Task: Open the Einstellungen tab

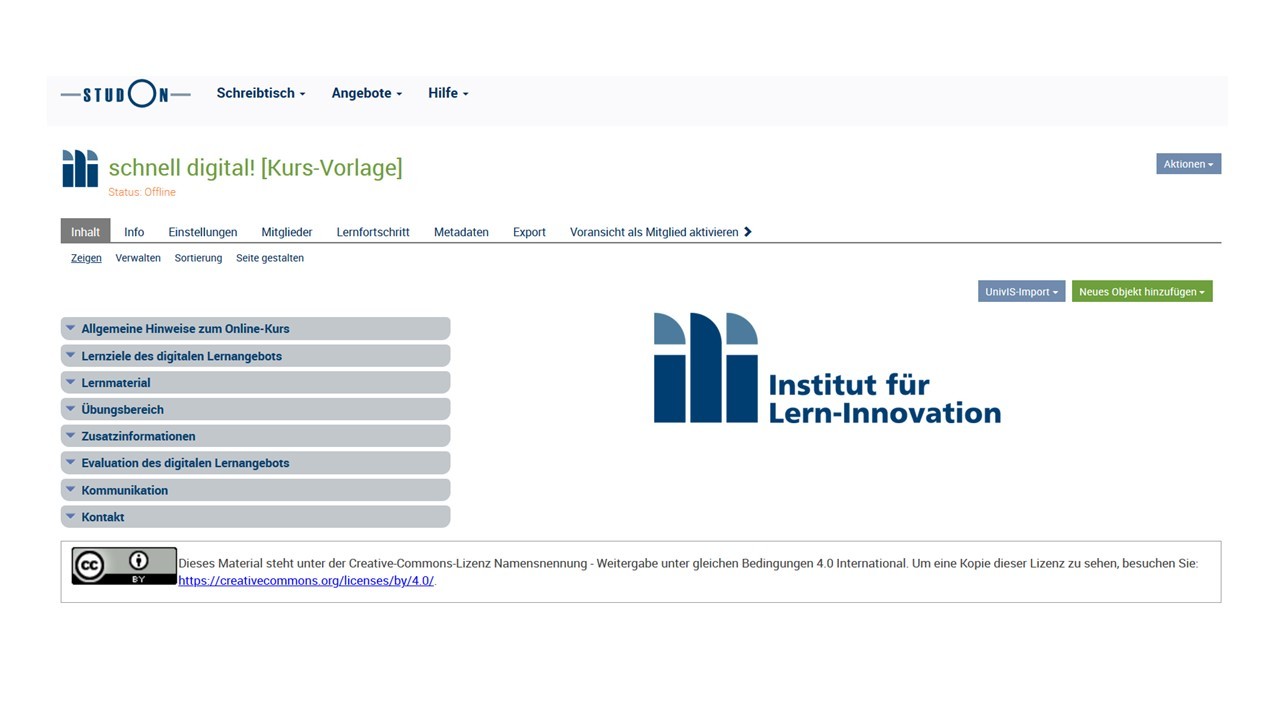Action: [x=203, y=232]
